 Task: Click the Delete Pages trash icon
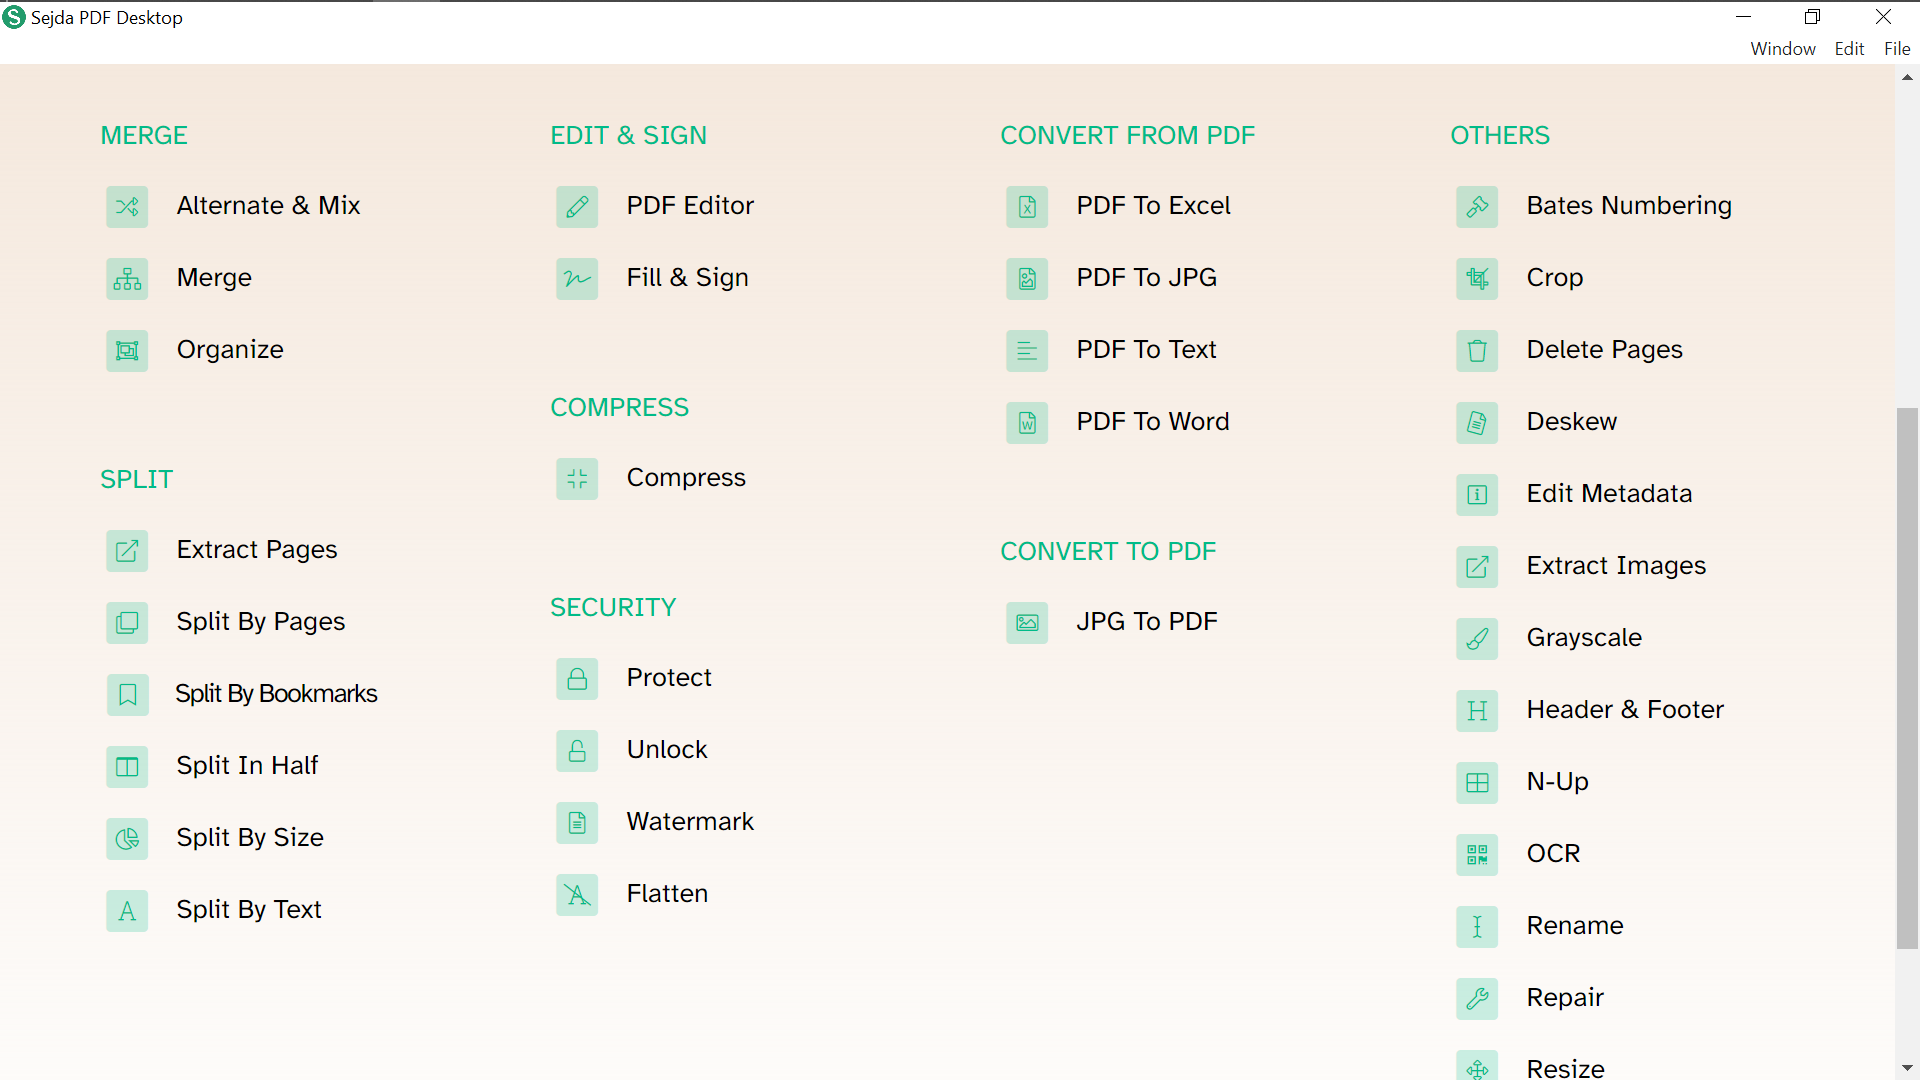[1477, 351]
